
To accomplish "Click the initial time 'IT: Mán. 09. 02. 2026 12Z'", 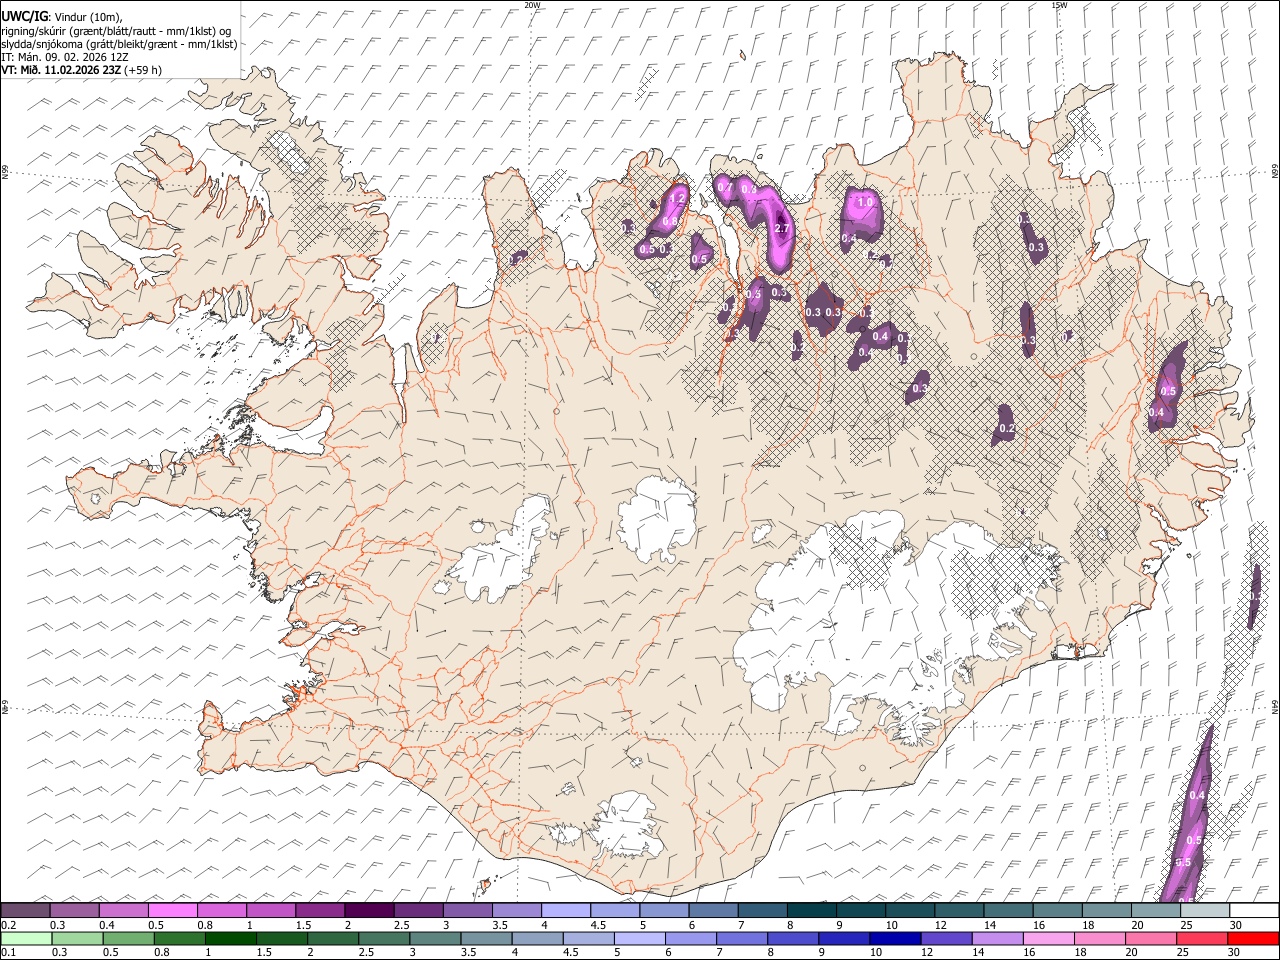I will tap(65, 57).
